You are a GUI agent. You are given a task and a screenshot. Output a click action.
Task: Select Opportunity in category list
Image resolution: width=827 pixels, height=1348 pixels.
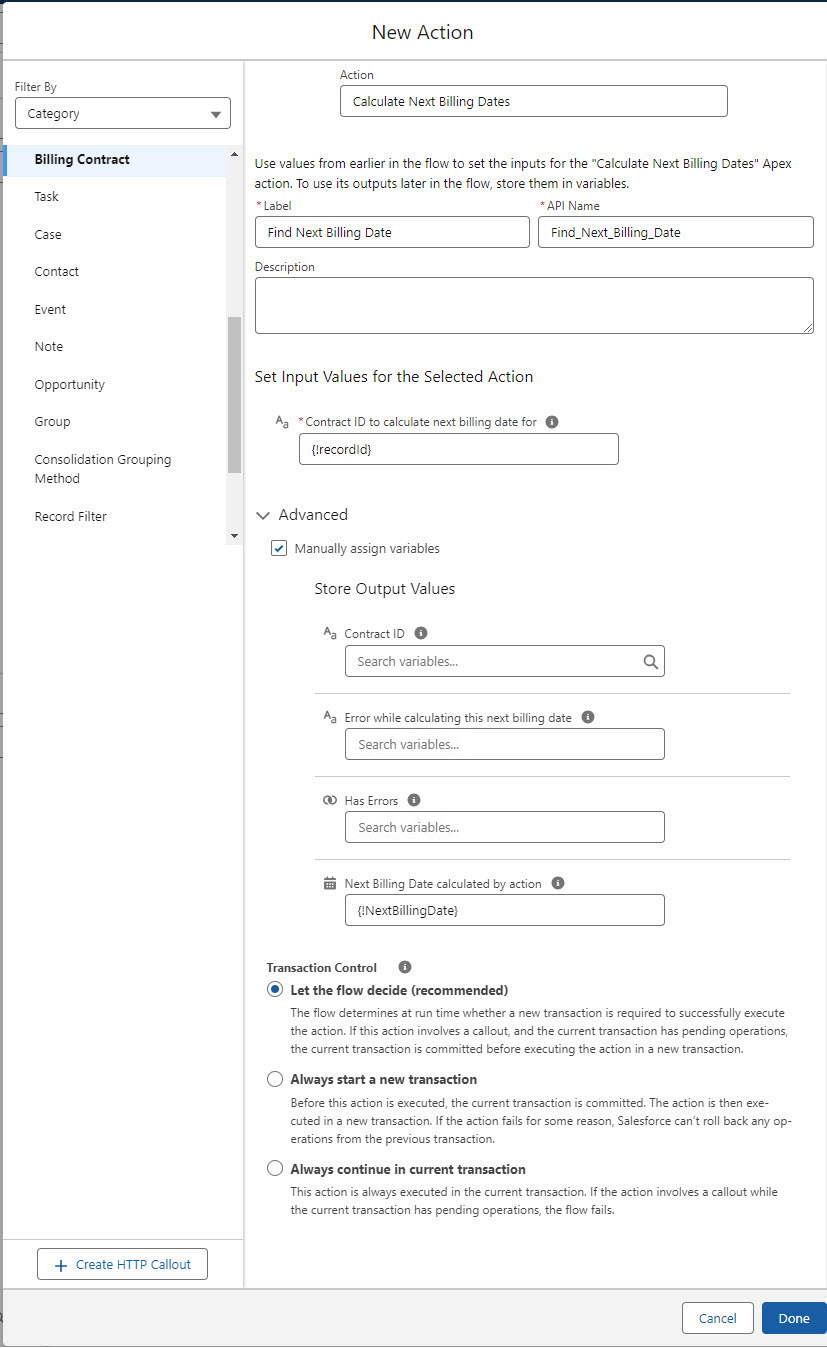point(69,385)
